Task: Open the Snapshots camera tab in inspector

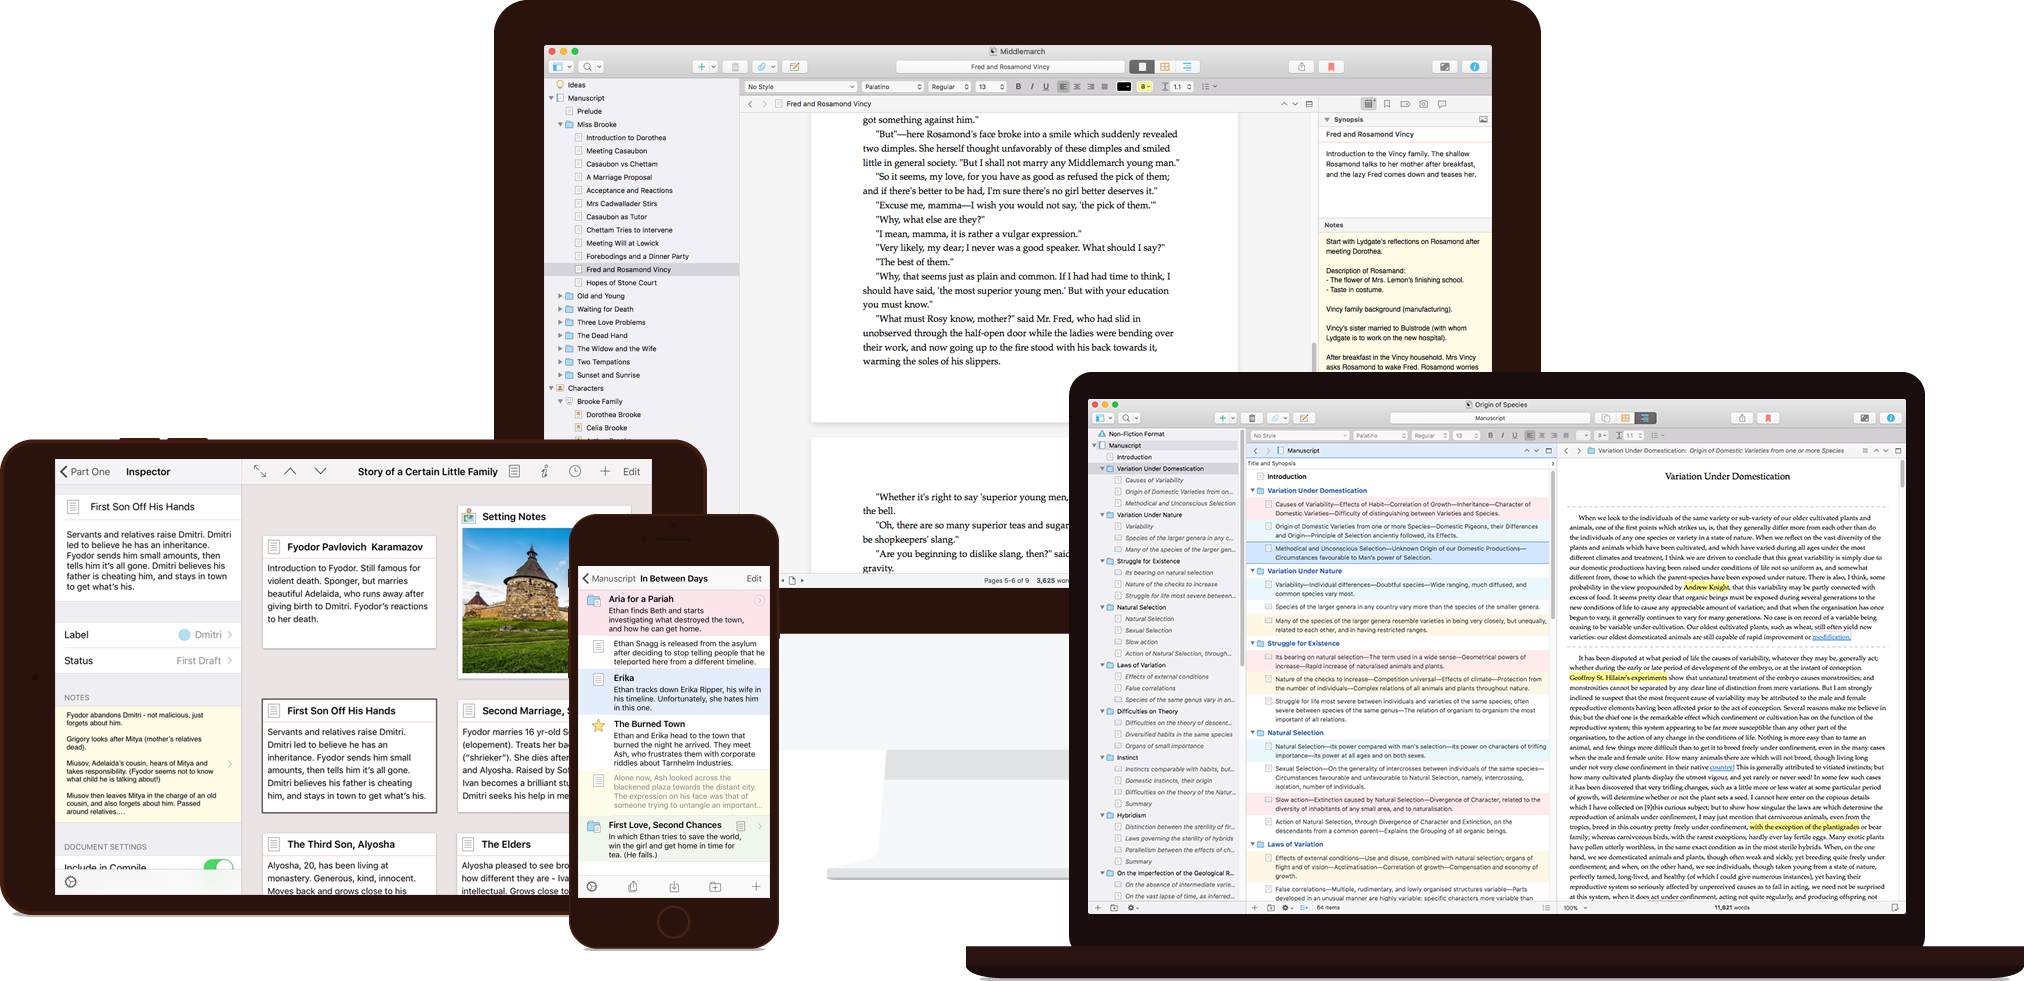Action: coord(1423,104)
